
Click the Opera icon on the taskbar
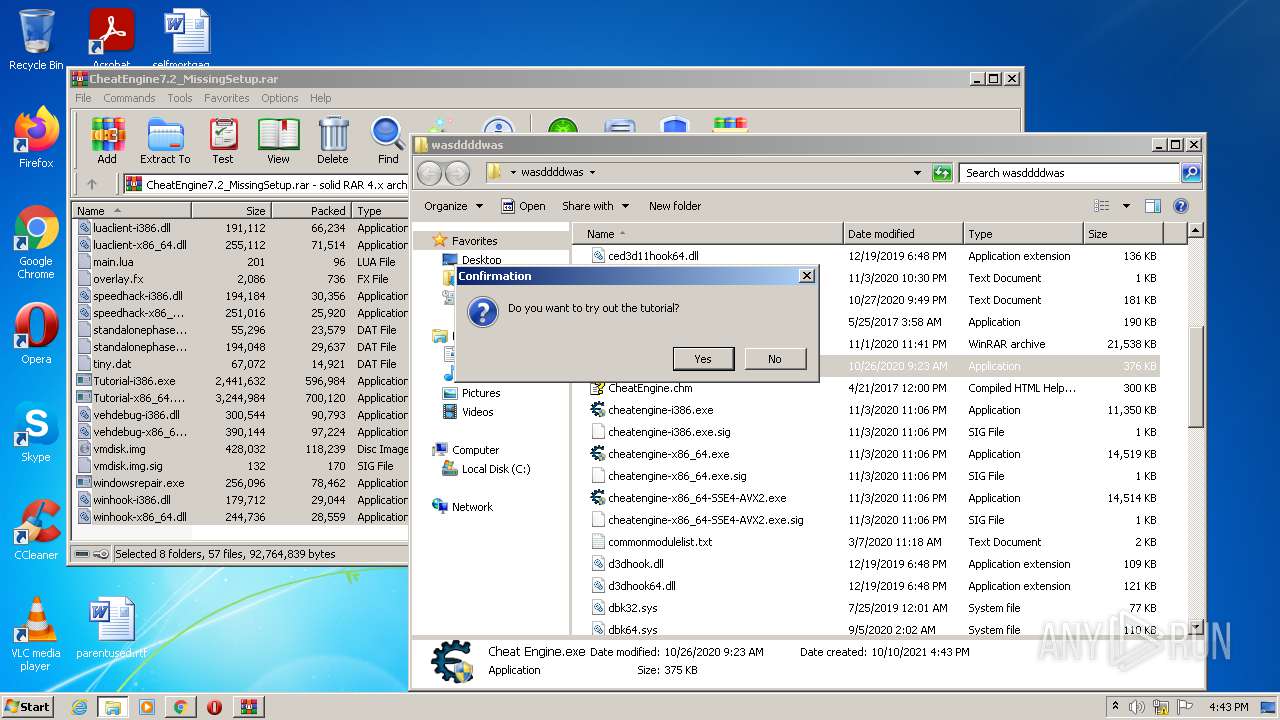tap(214, 706)
